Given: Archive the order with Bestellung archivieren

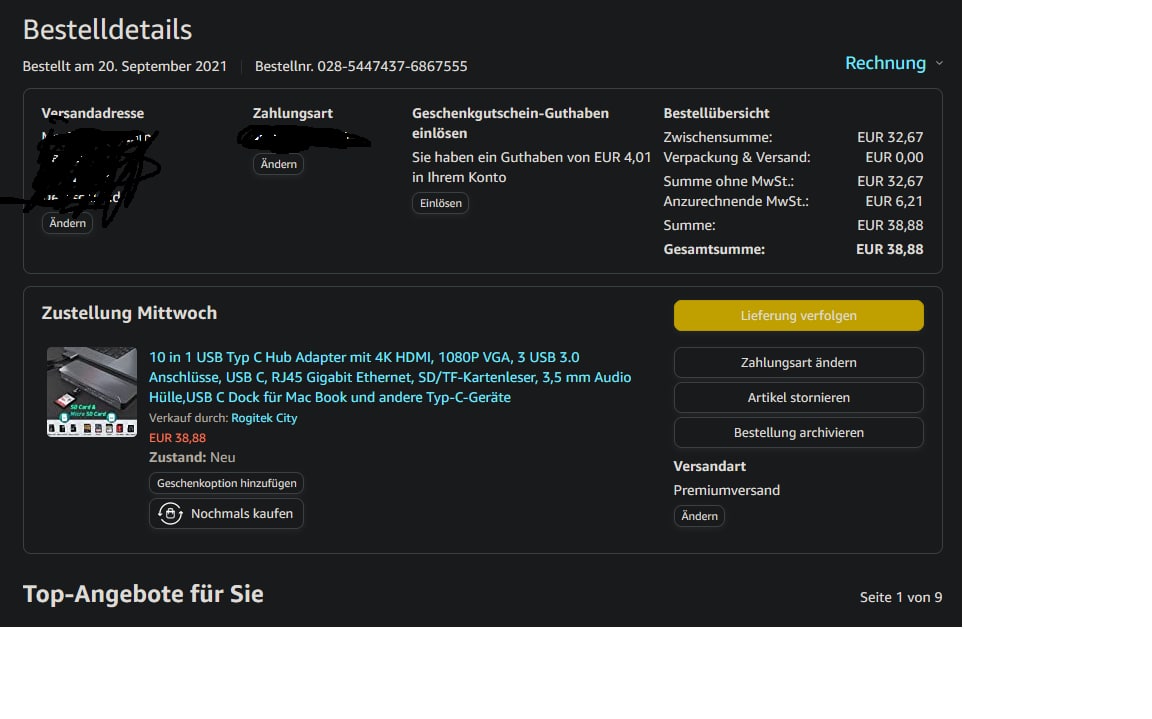Looking at the screenshot, I should (798, 432).
